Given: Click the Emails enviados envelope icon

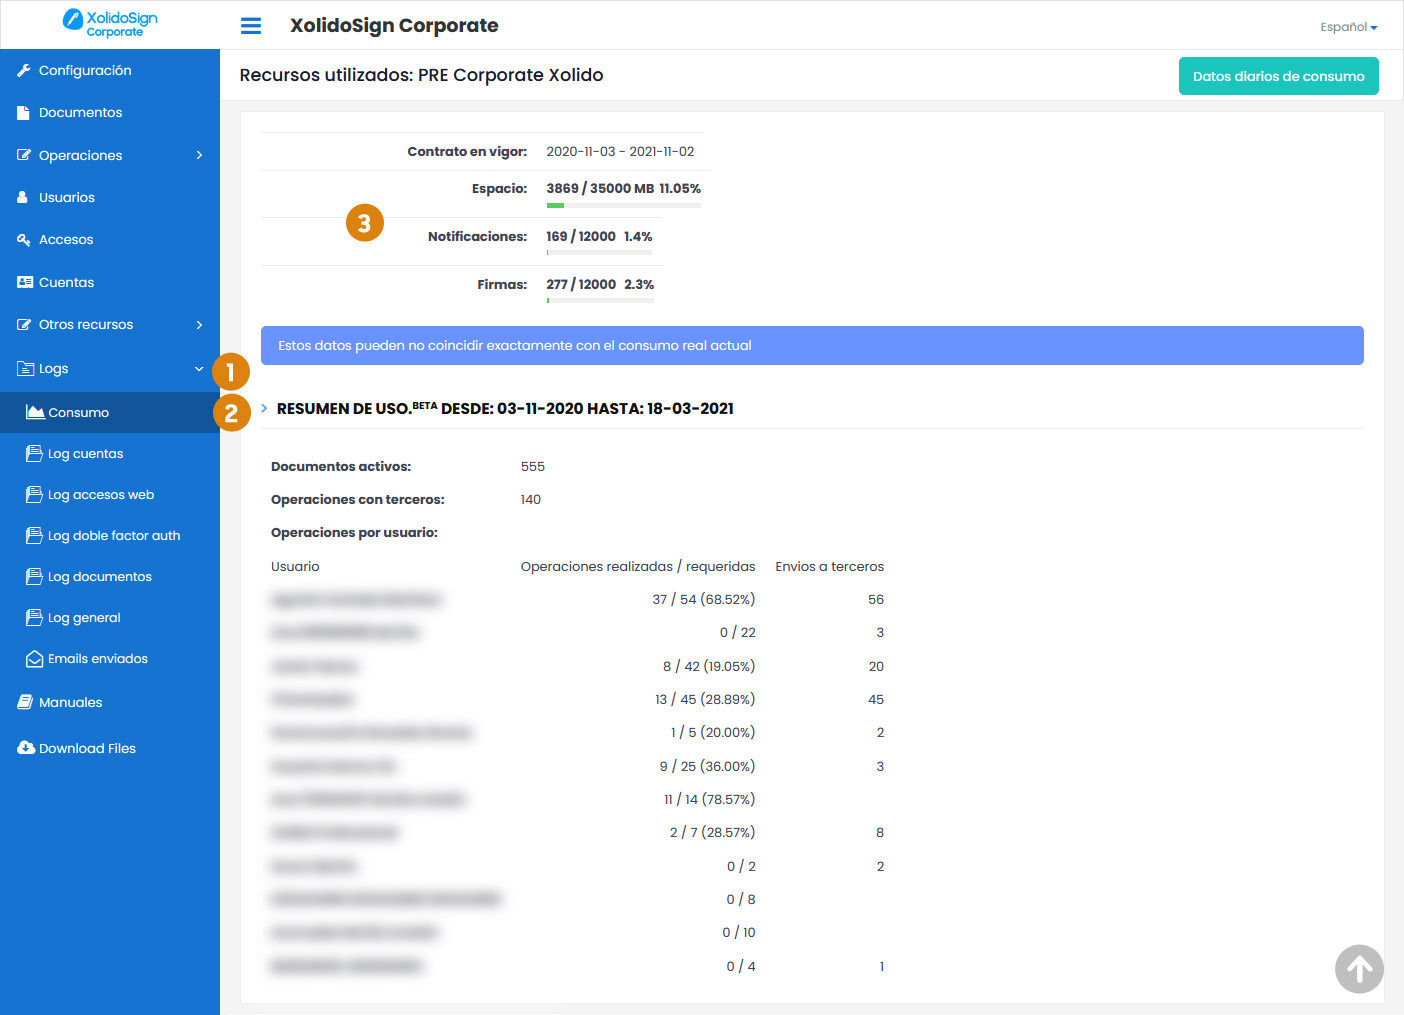Looking at the screenshot, I should (34, 658).
